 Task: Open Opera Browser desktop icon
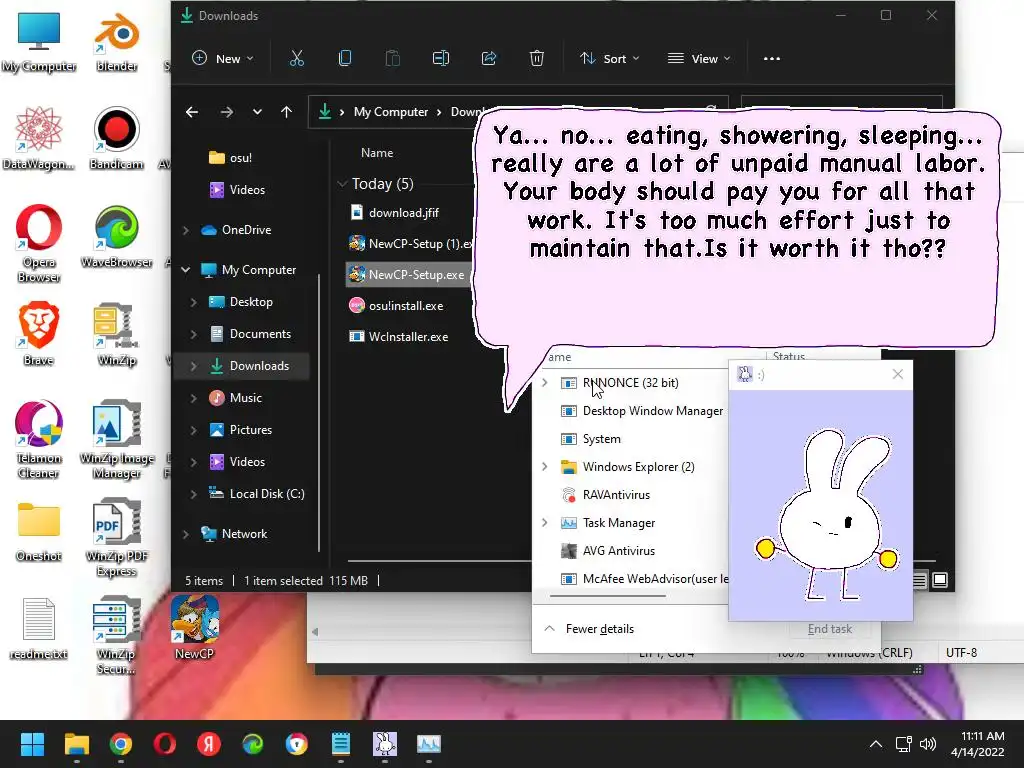pyautogui.click(x=39, y=243)
